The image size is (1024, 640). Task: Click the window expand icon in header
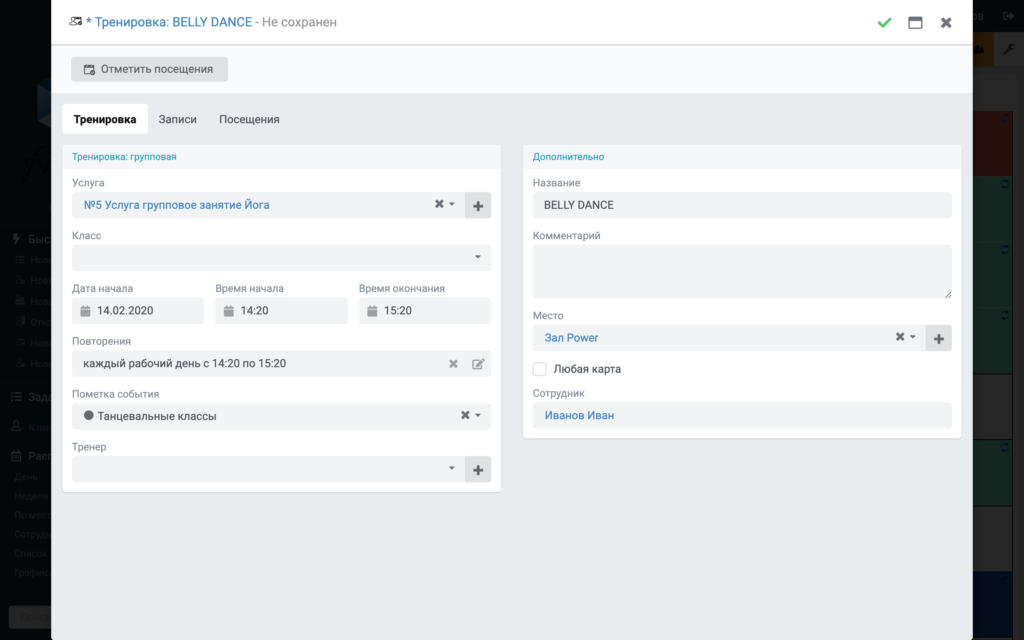(915, 23)
